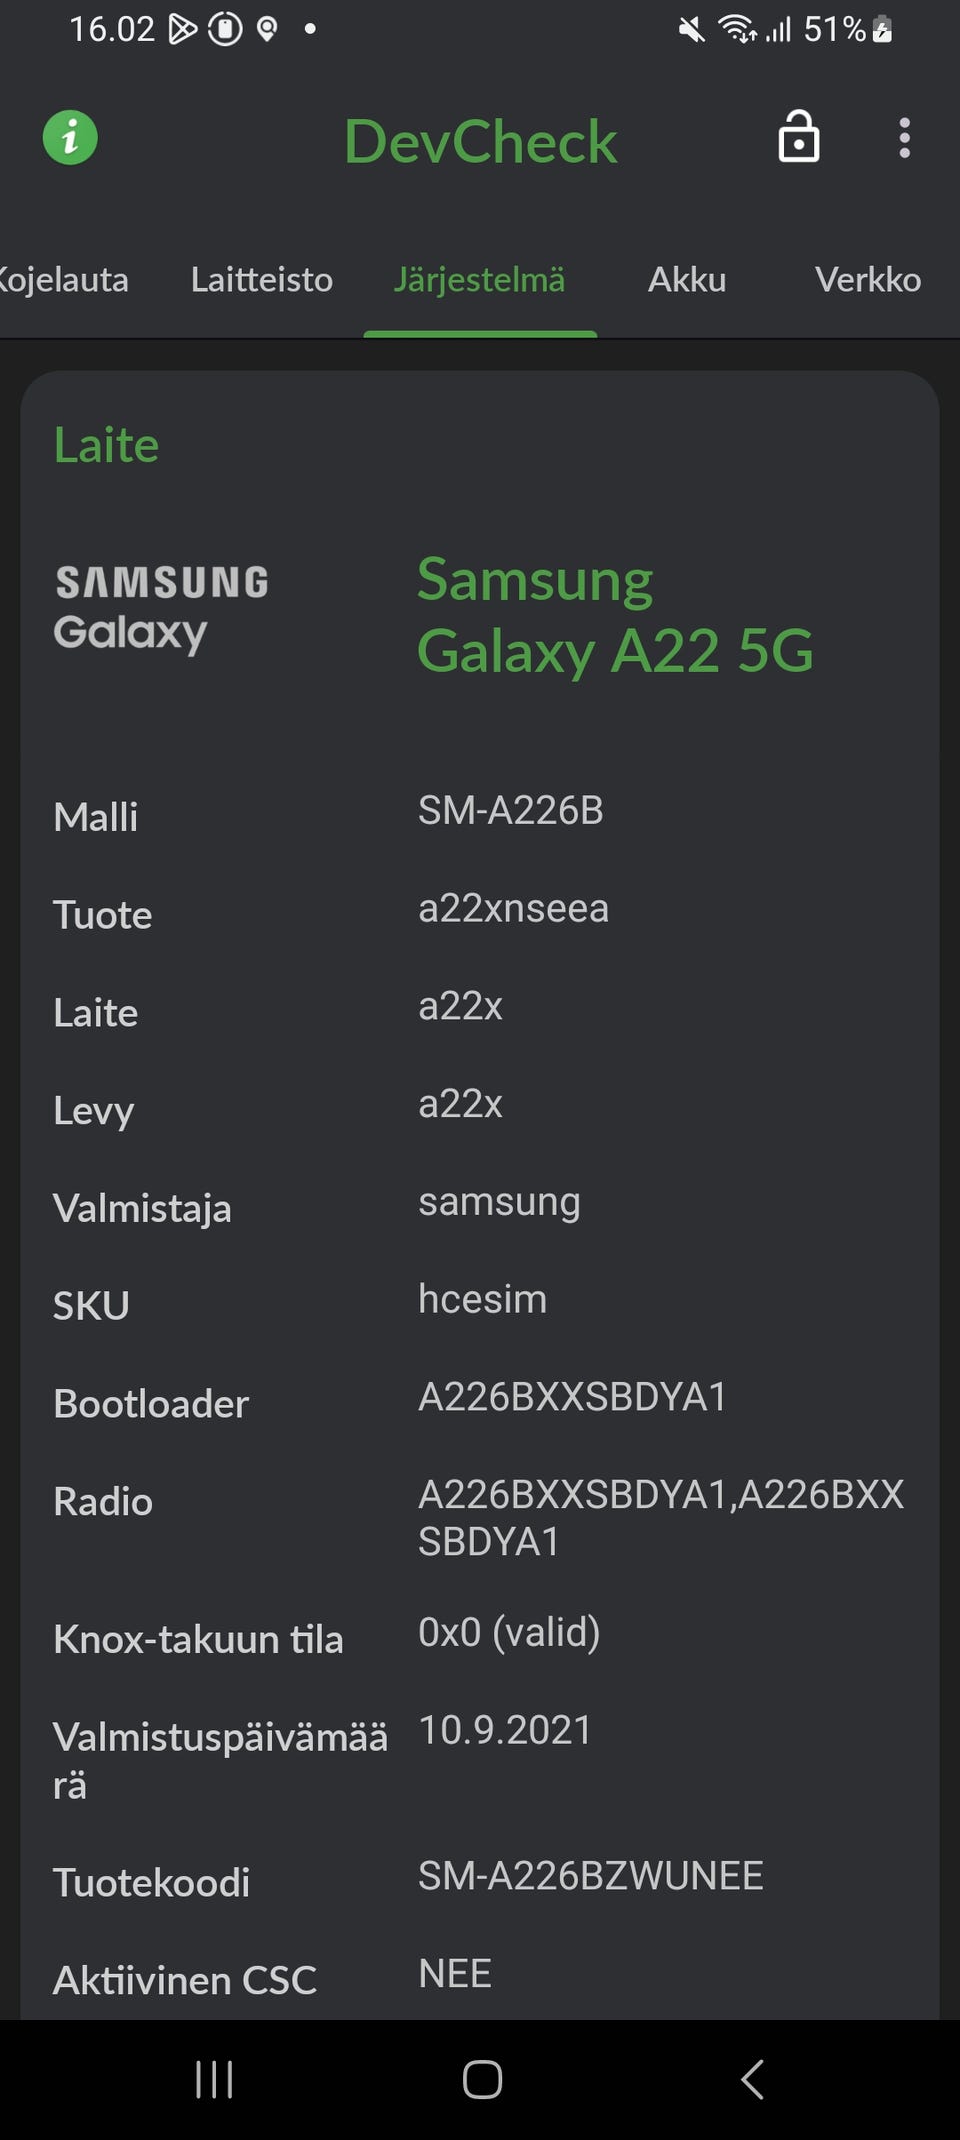The image size is (960, 2140).
Task: Open the Verkko tab
Action: [x=867, y=280]
